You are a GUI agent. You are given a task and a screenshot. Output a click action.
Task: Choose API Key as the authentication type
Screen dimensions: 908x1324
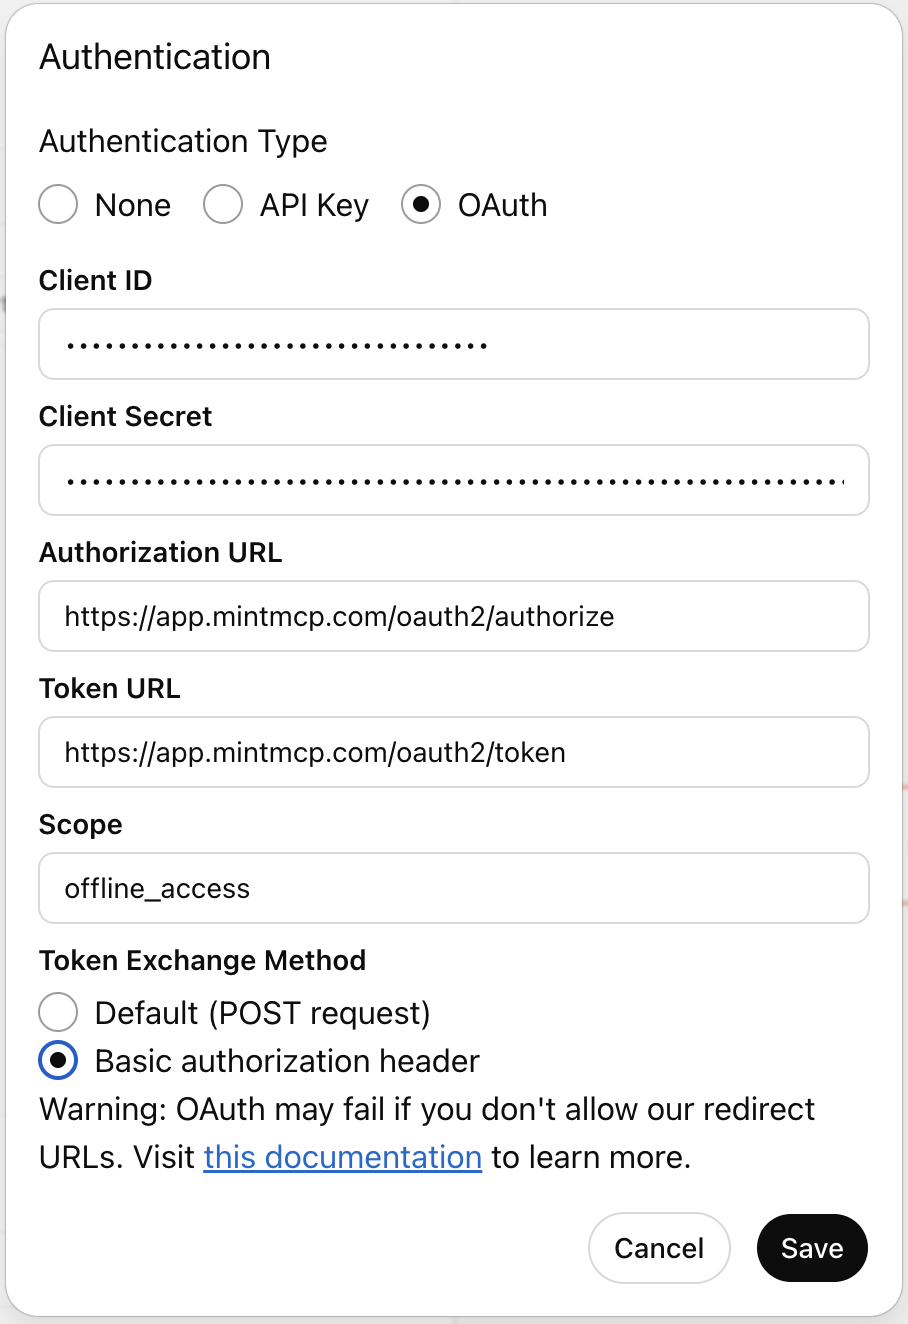[222, 204]
